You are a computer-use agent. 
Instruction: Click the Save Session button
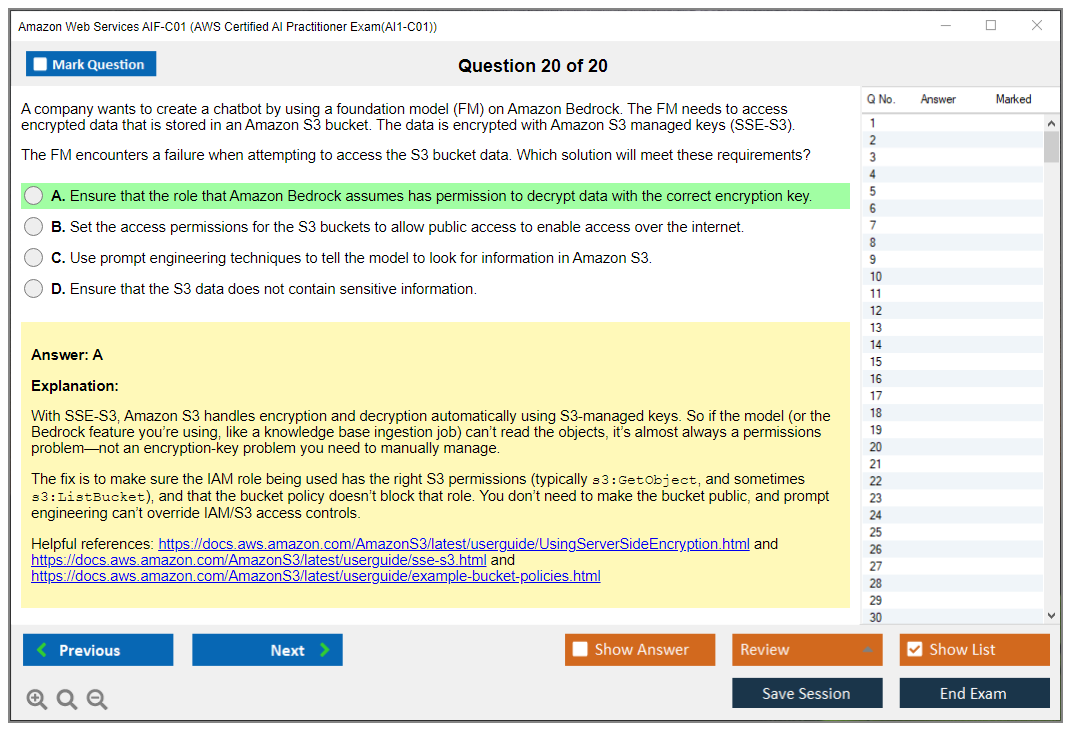coord(807,693)
